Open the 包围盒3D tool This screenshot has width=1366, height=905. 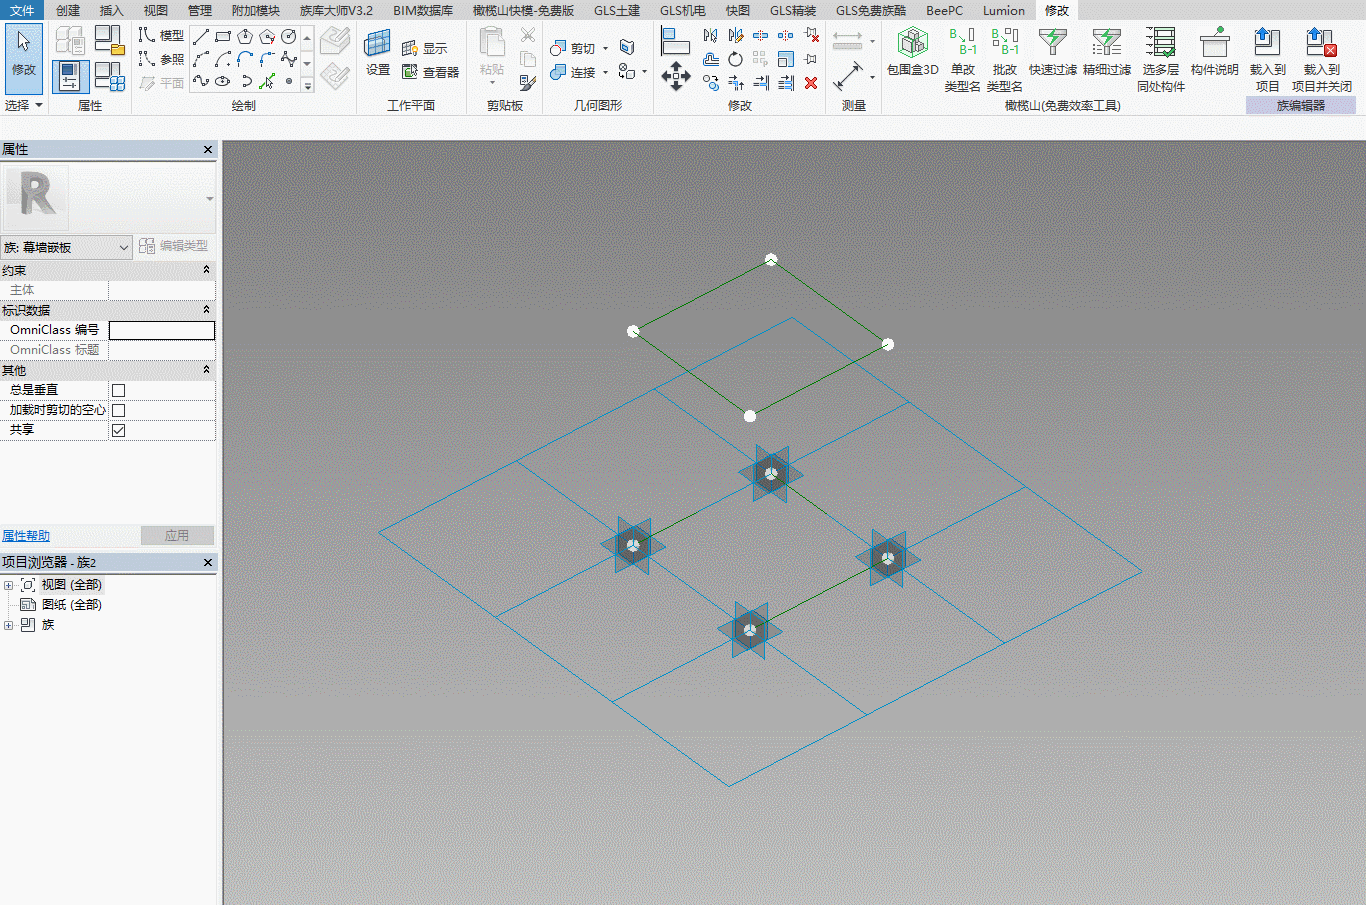coord(912,52)
